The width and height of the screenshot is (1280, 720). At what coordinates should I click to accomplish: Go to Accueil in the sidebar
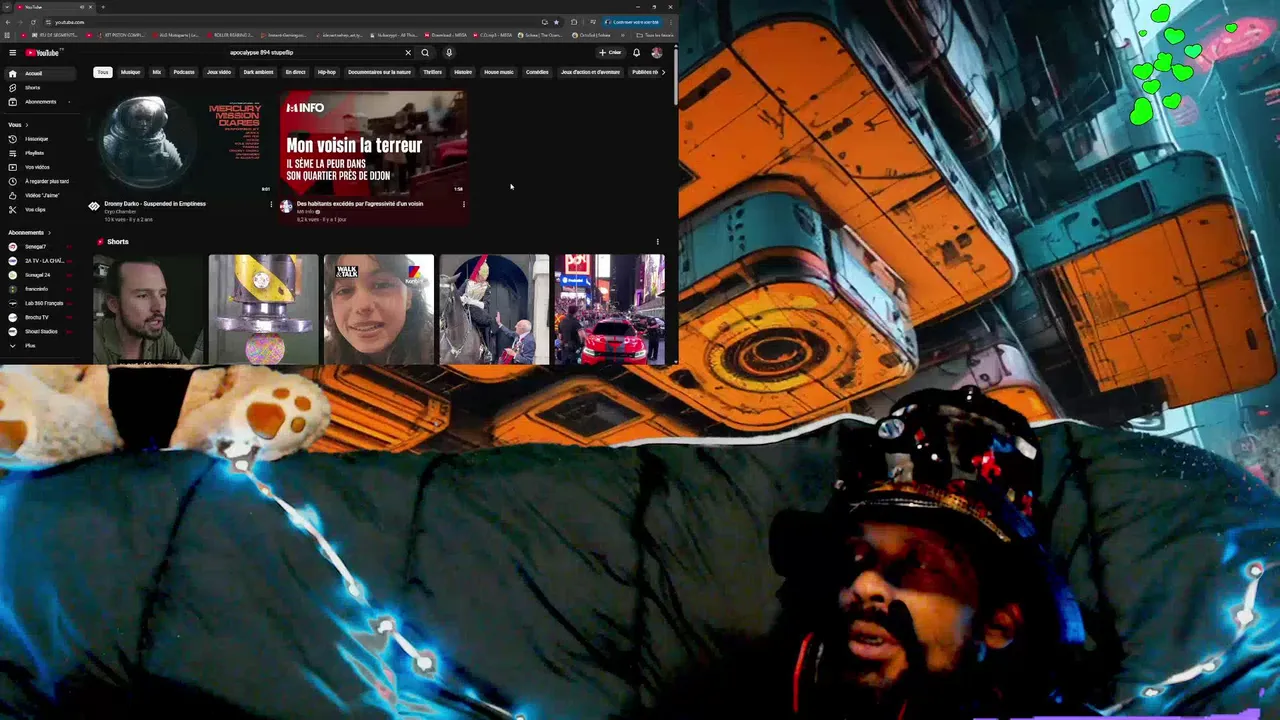click(39, 74)
